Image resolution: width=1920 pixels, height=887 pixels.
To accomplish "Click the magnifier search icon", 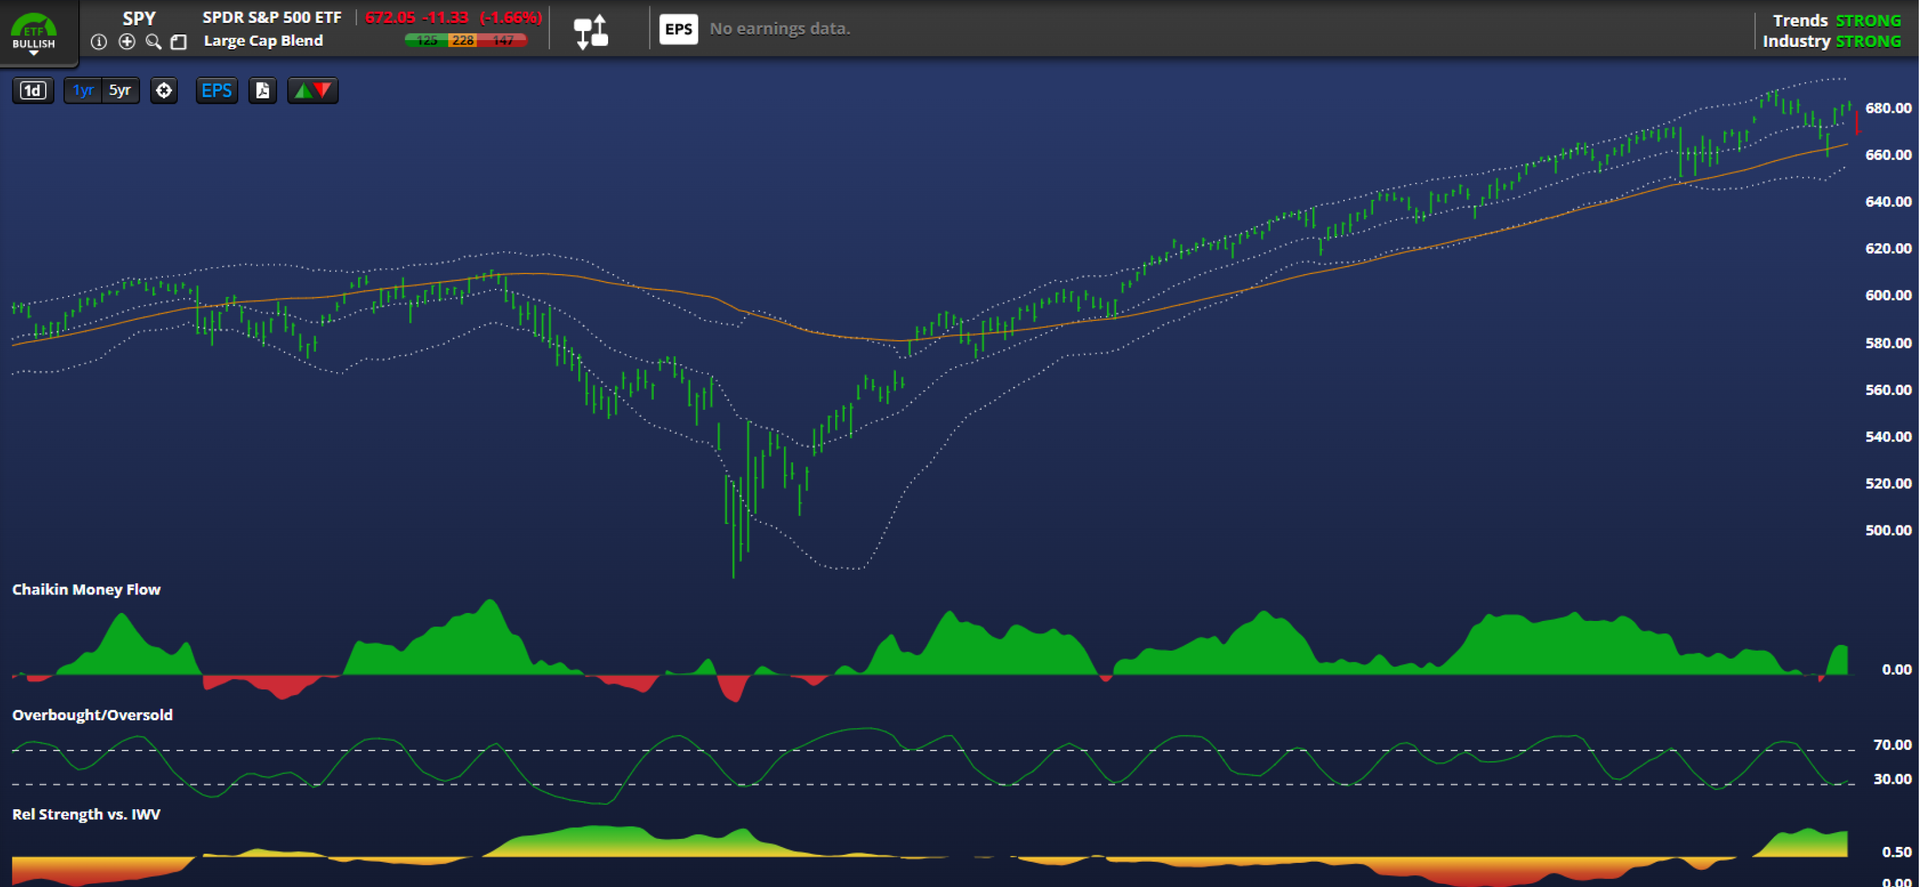I will 153,42.
